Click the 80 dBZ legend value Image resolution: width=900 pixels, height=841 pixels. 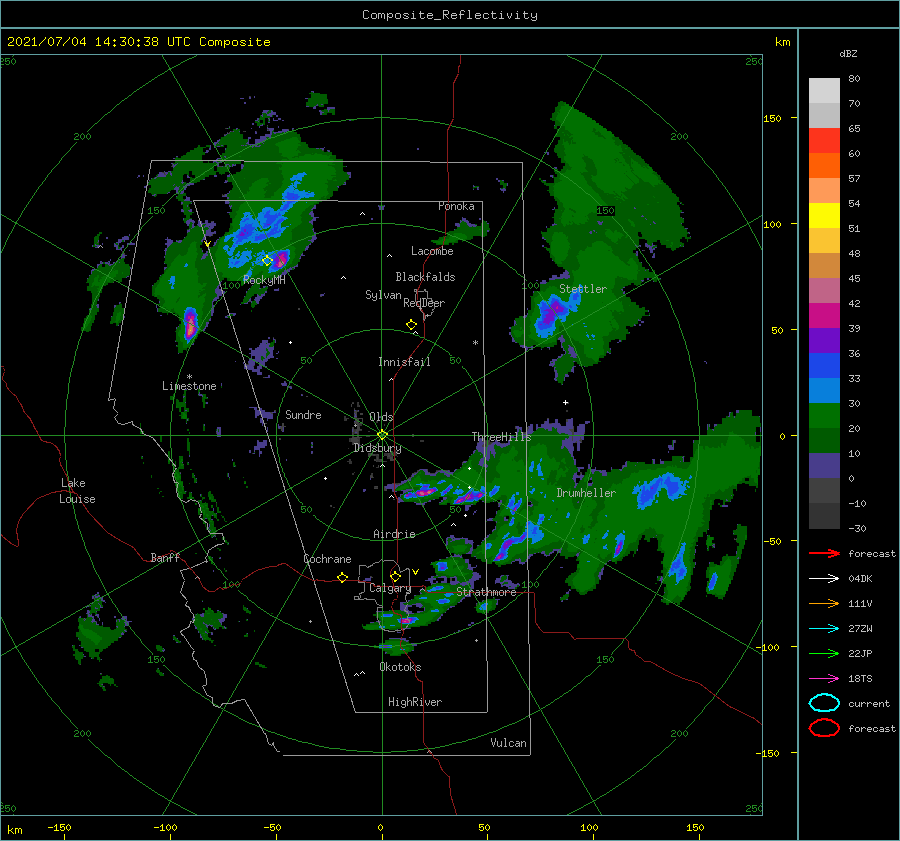click(x=854, y=79)
